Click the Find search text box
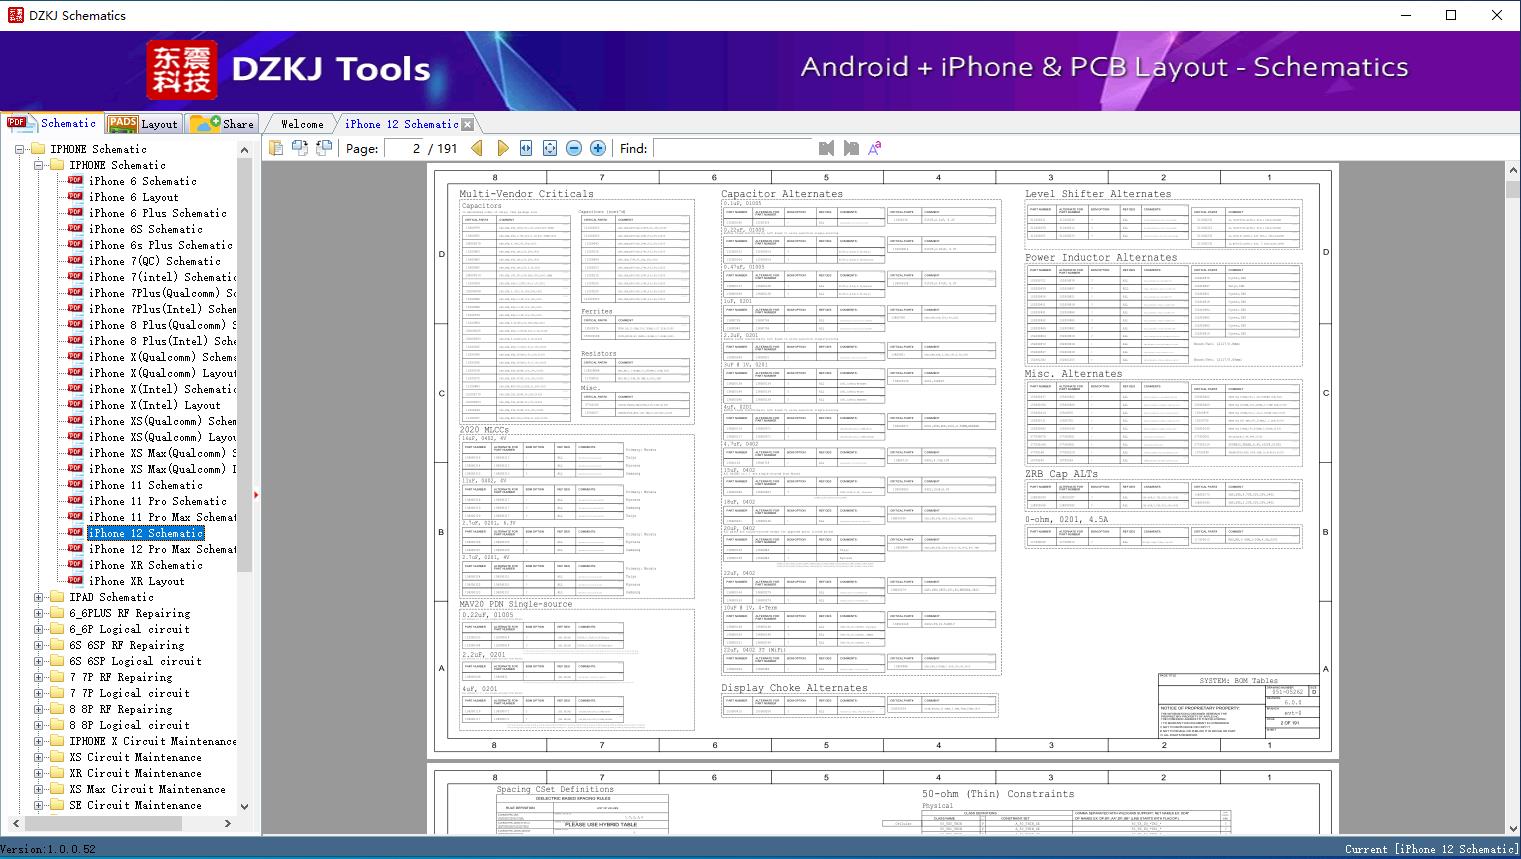 (x=732, y=148)
